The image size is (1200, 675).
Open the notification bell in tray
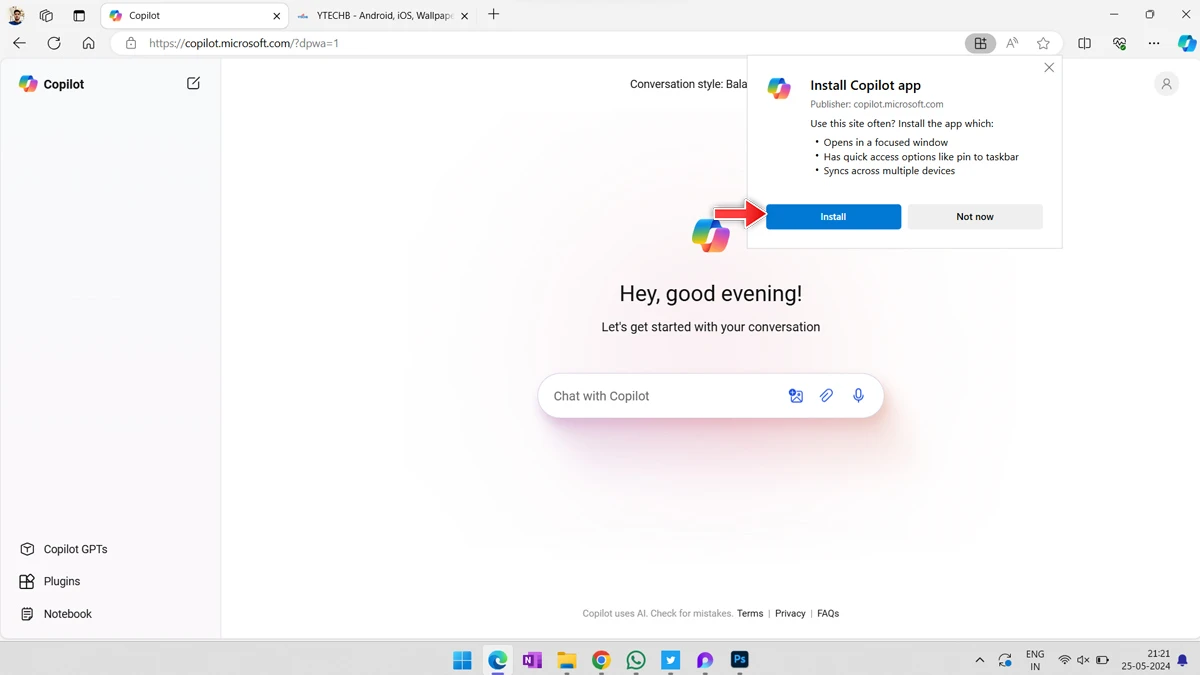(1183, 661)
